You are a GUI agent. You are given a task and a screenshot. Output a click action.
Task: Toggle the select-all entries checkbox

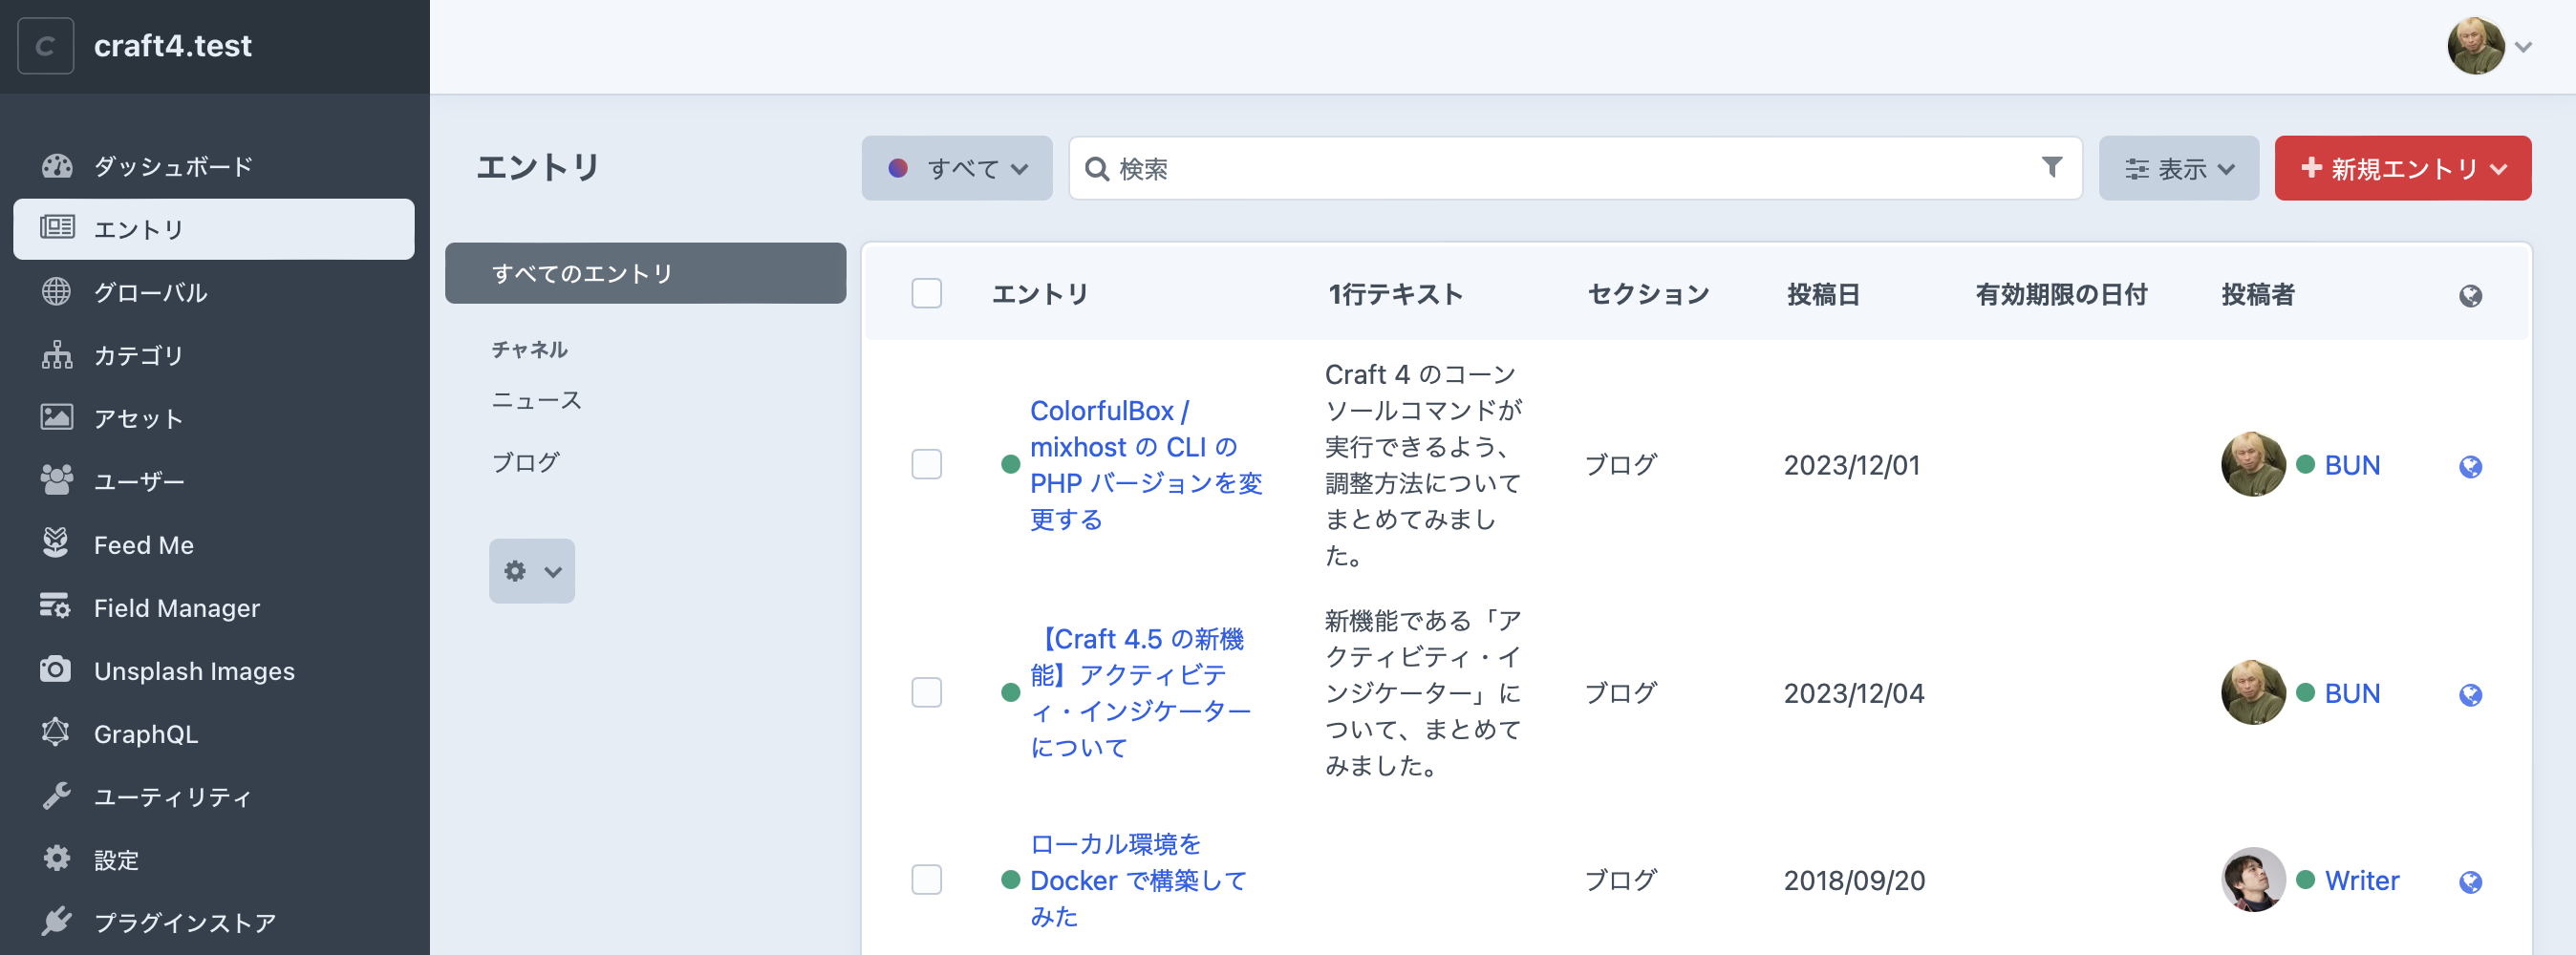926,293
